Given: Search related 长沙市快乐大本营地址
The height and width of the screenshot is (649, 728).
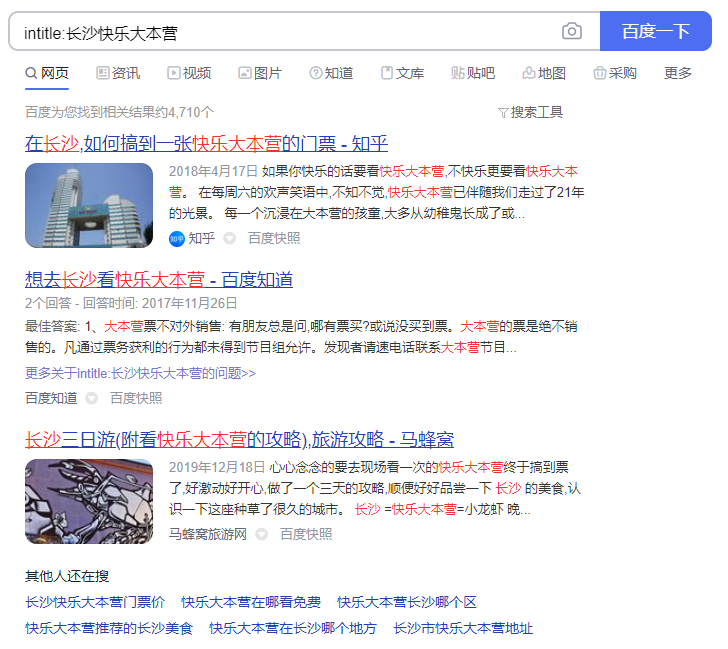Looking at the screenshot, I should pyautogui.click(x=463, y=628).
